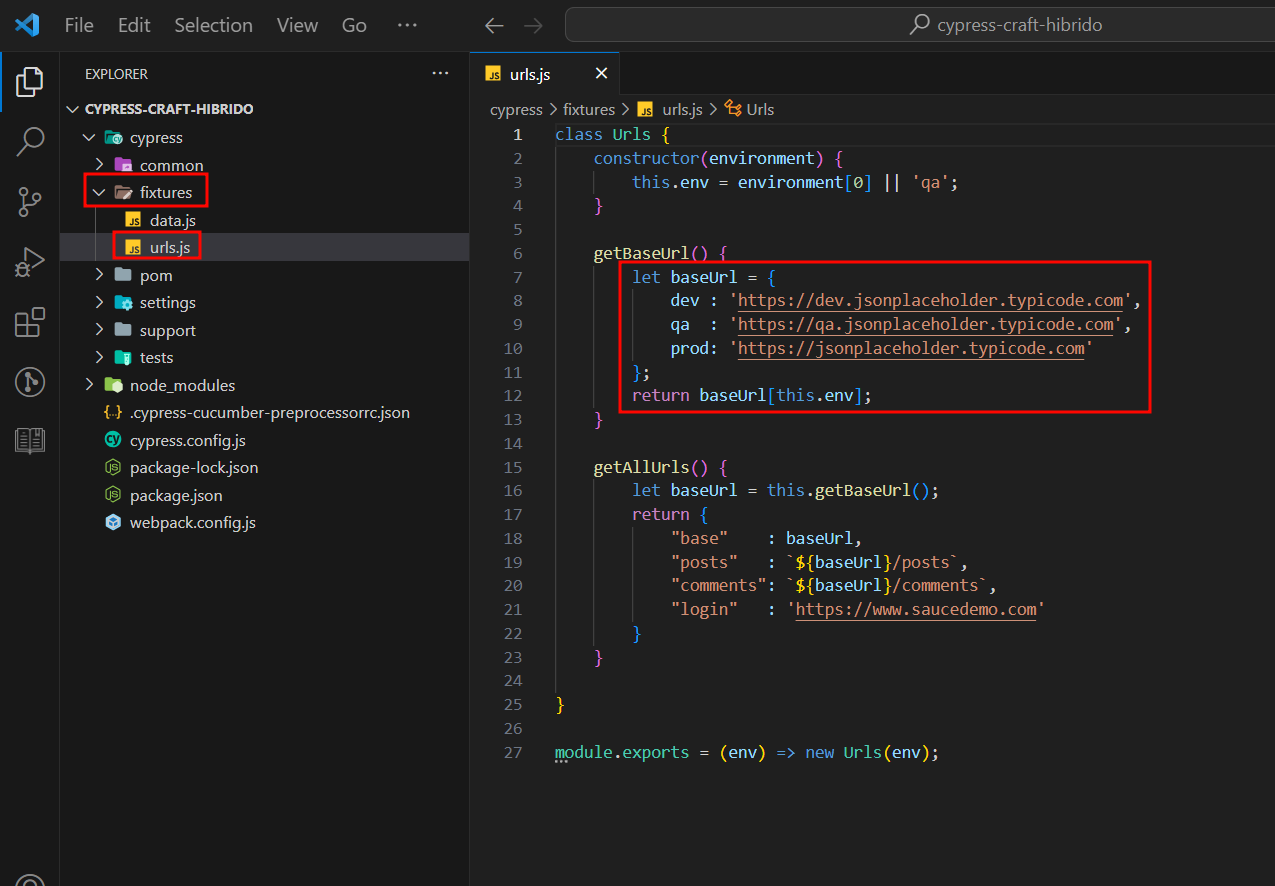The image size is (1275, 886).
Task: Open the book-shaped icon in activity bar
Action: pos(30,441)
